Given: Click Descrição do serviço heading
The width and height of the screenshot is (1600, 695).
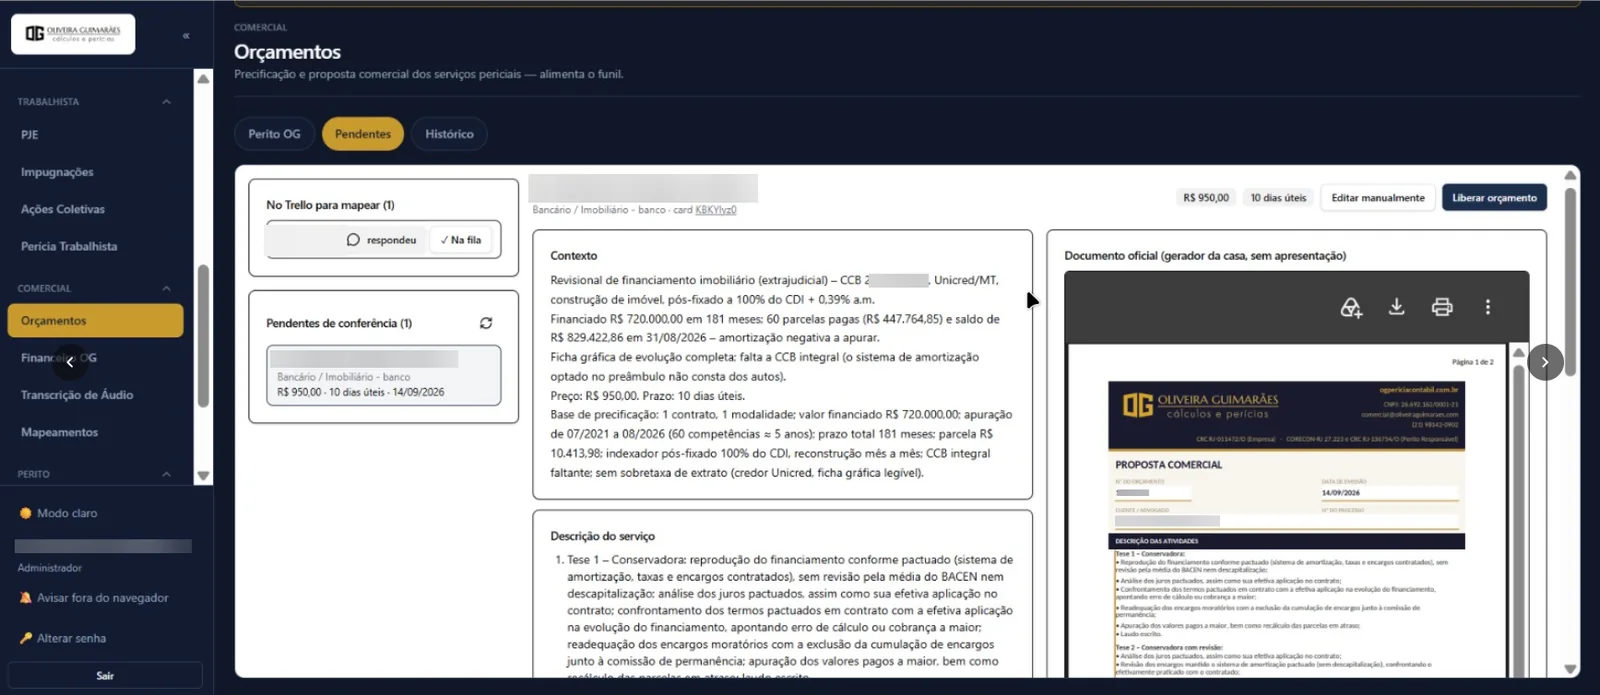Looking at the screenshot, I should click(x=602, y=536).
